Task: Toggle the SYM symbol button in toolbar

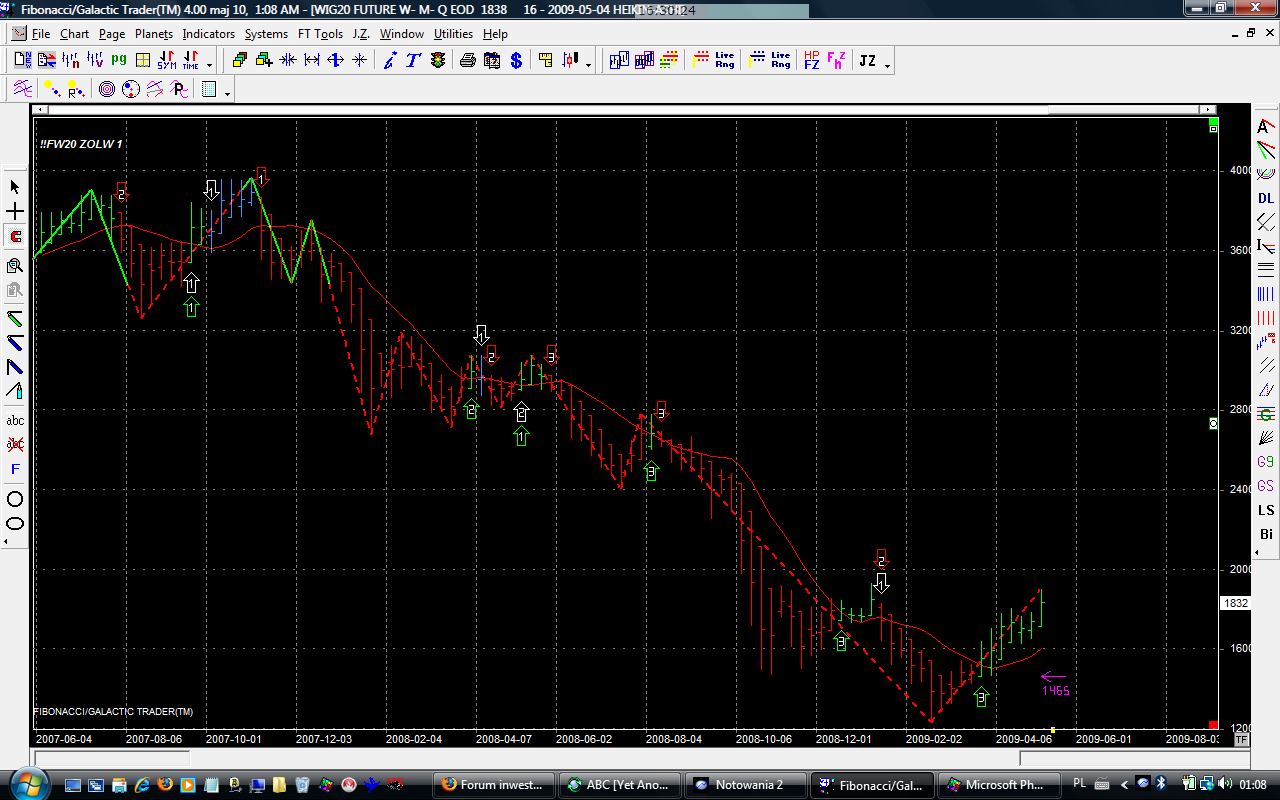Action: (167, 60)
